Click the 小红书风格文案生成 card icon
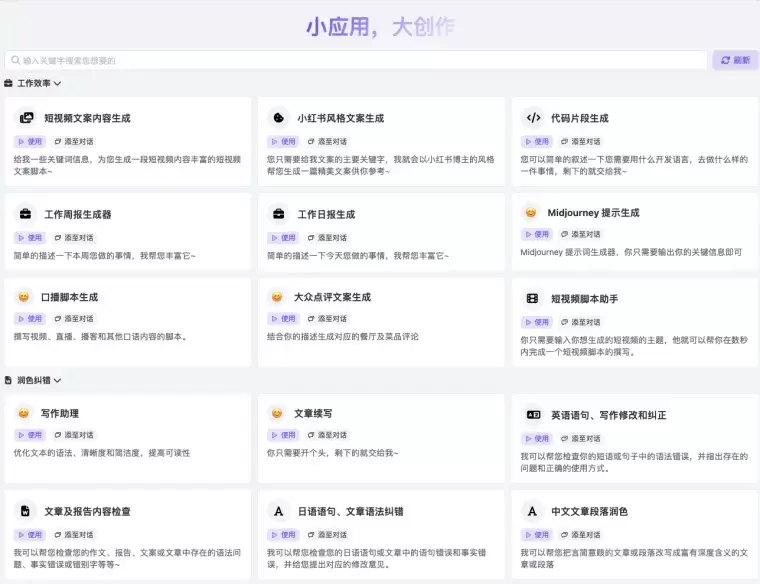 click(x=279, y=118)
